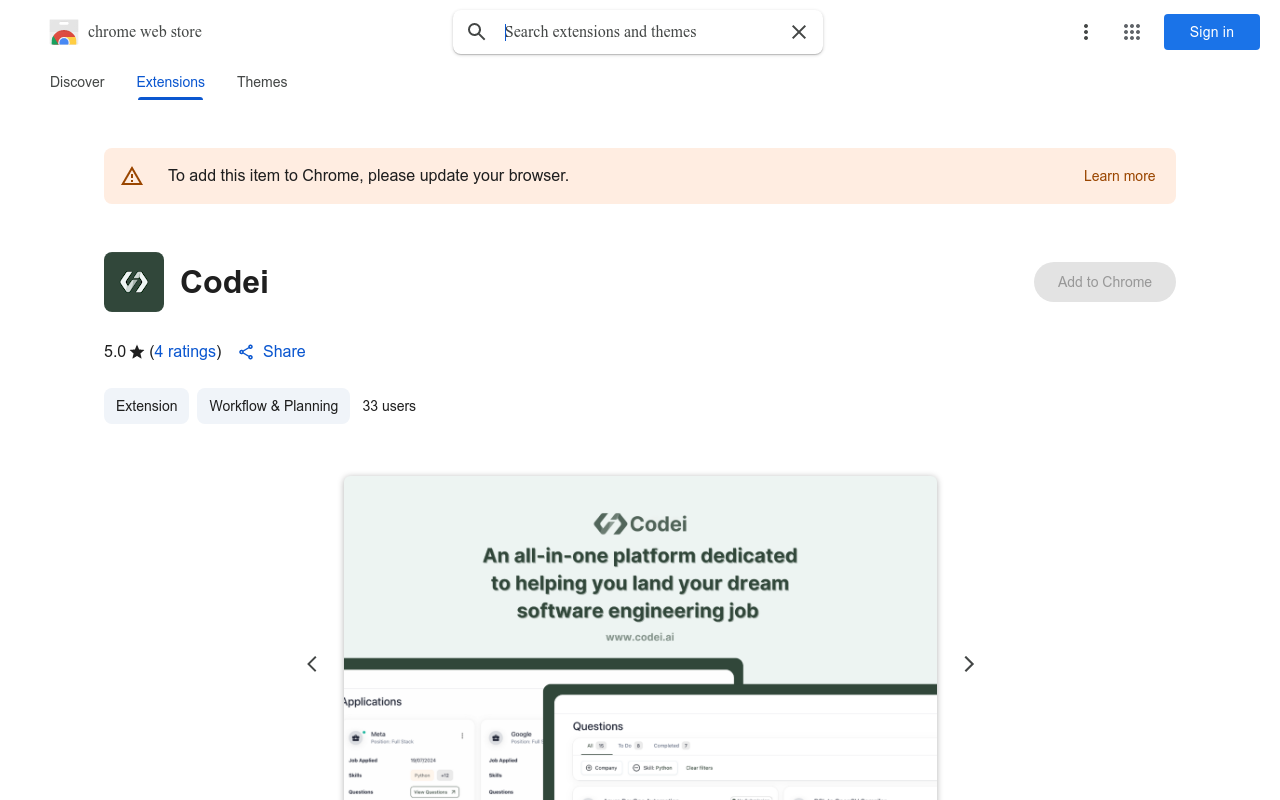Open the Google apps grid
The height and width of the screenshot is (800, 1280).
pyautogui.click(x=1132, y=32)
